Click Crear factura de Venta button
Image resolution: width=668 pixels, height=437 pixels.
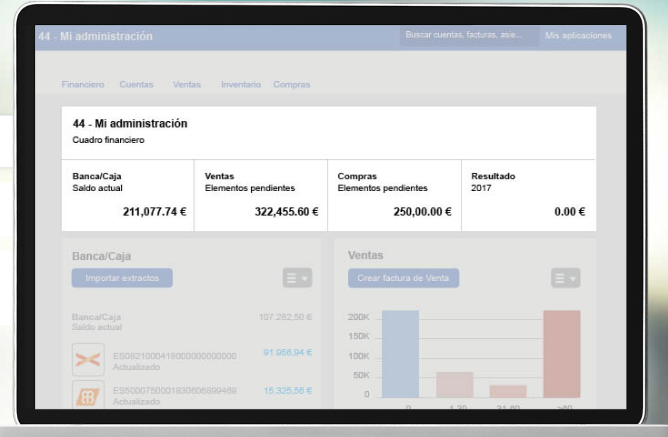(x=403, y=278)
